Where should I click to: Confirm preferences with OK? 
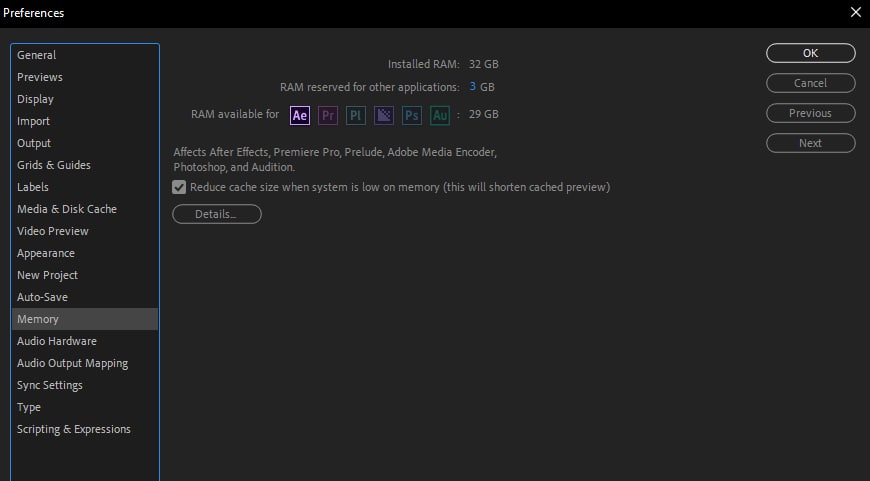point(811,53)
